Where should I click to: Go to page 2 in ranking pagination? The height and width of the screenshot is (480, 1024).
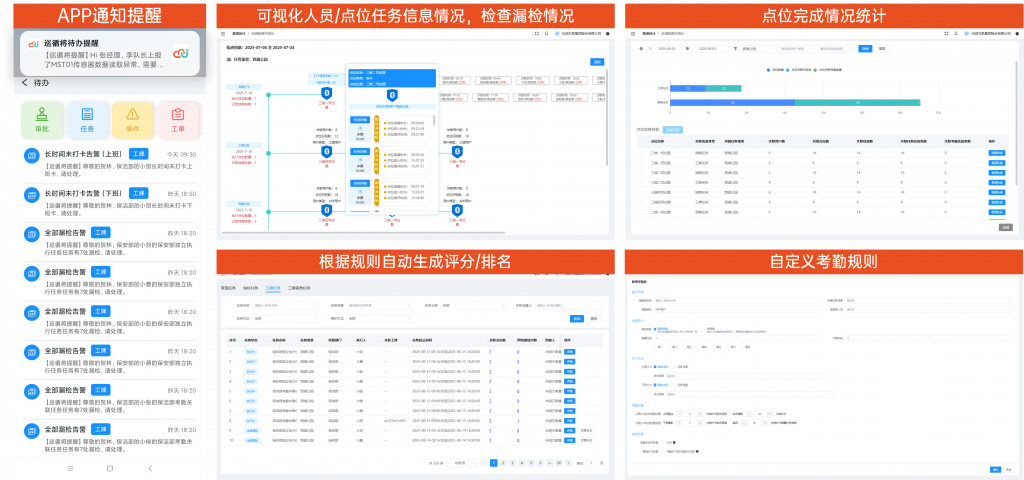pos(503,463)
